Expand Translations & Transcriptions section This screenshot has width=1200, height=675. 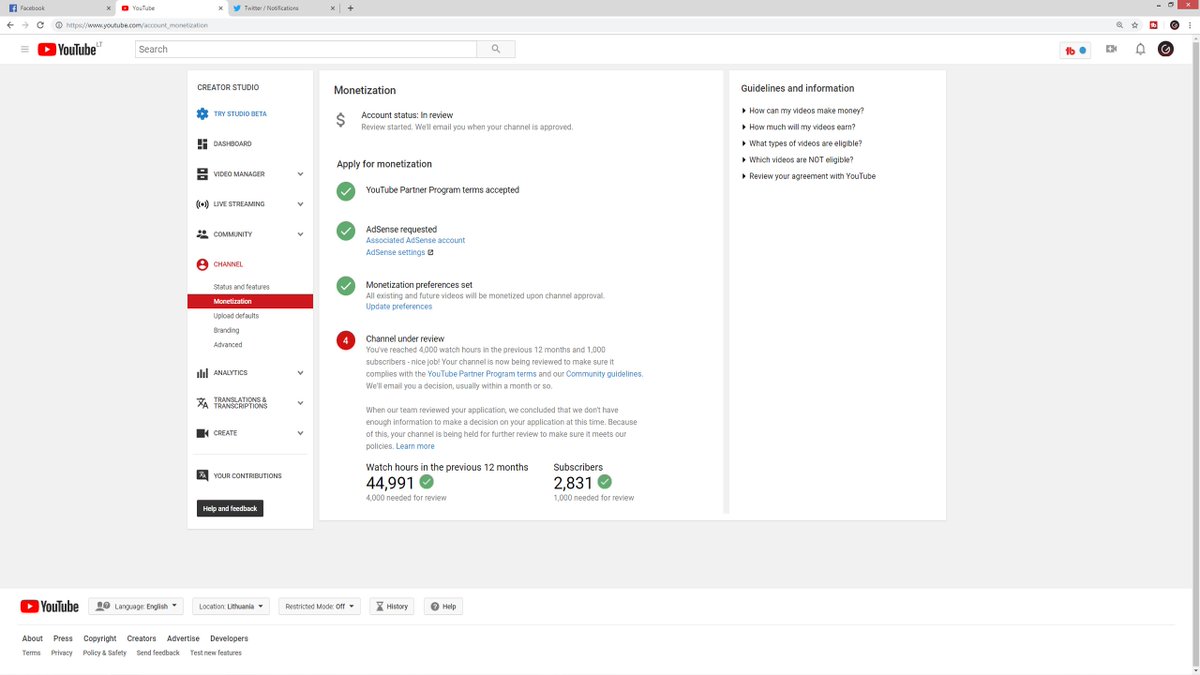pos(300,403)
